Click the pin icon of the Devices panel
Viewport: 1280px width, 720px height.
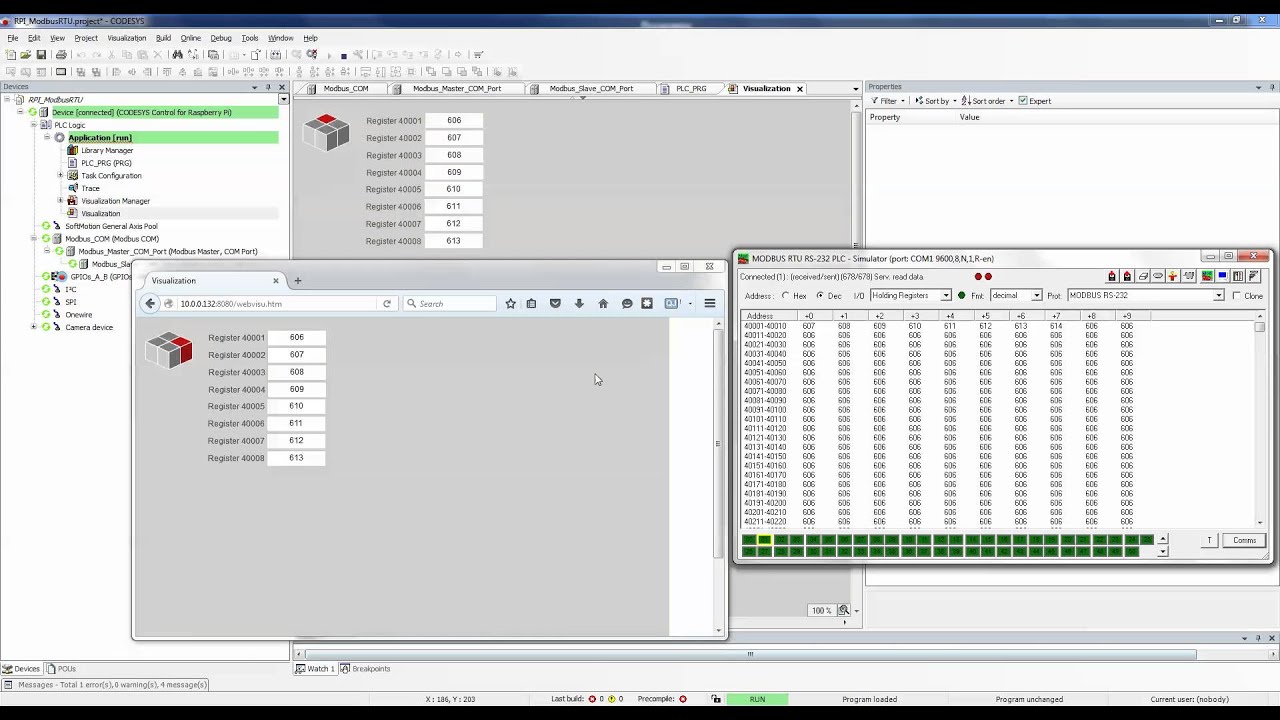point(267,87)
